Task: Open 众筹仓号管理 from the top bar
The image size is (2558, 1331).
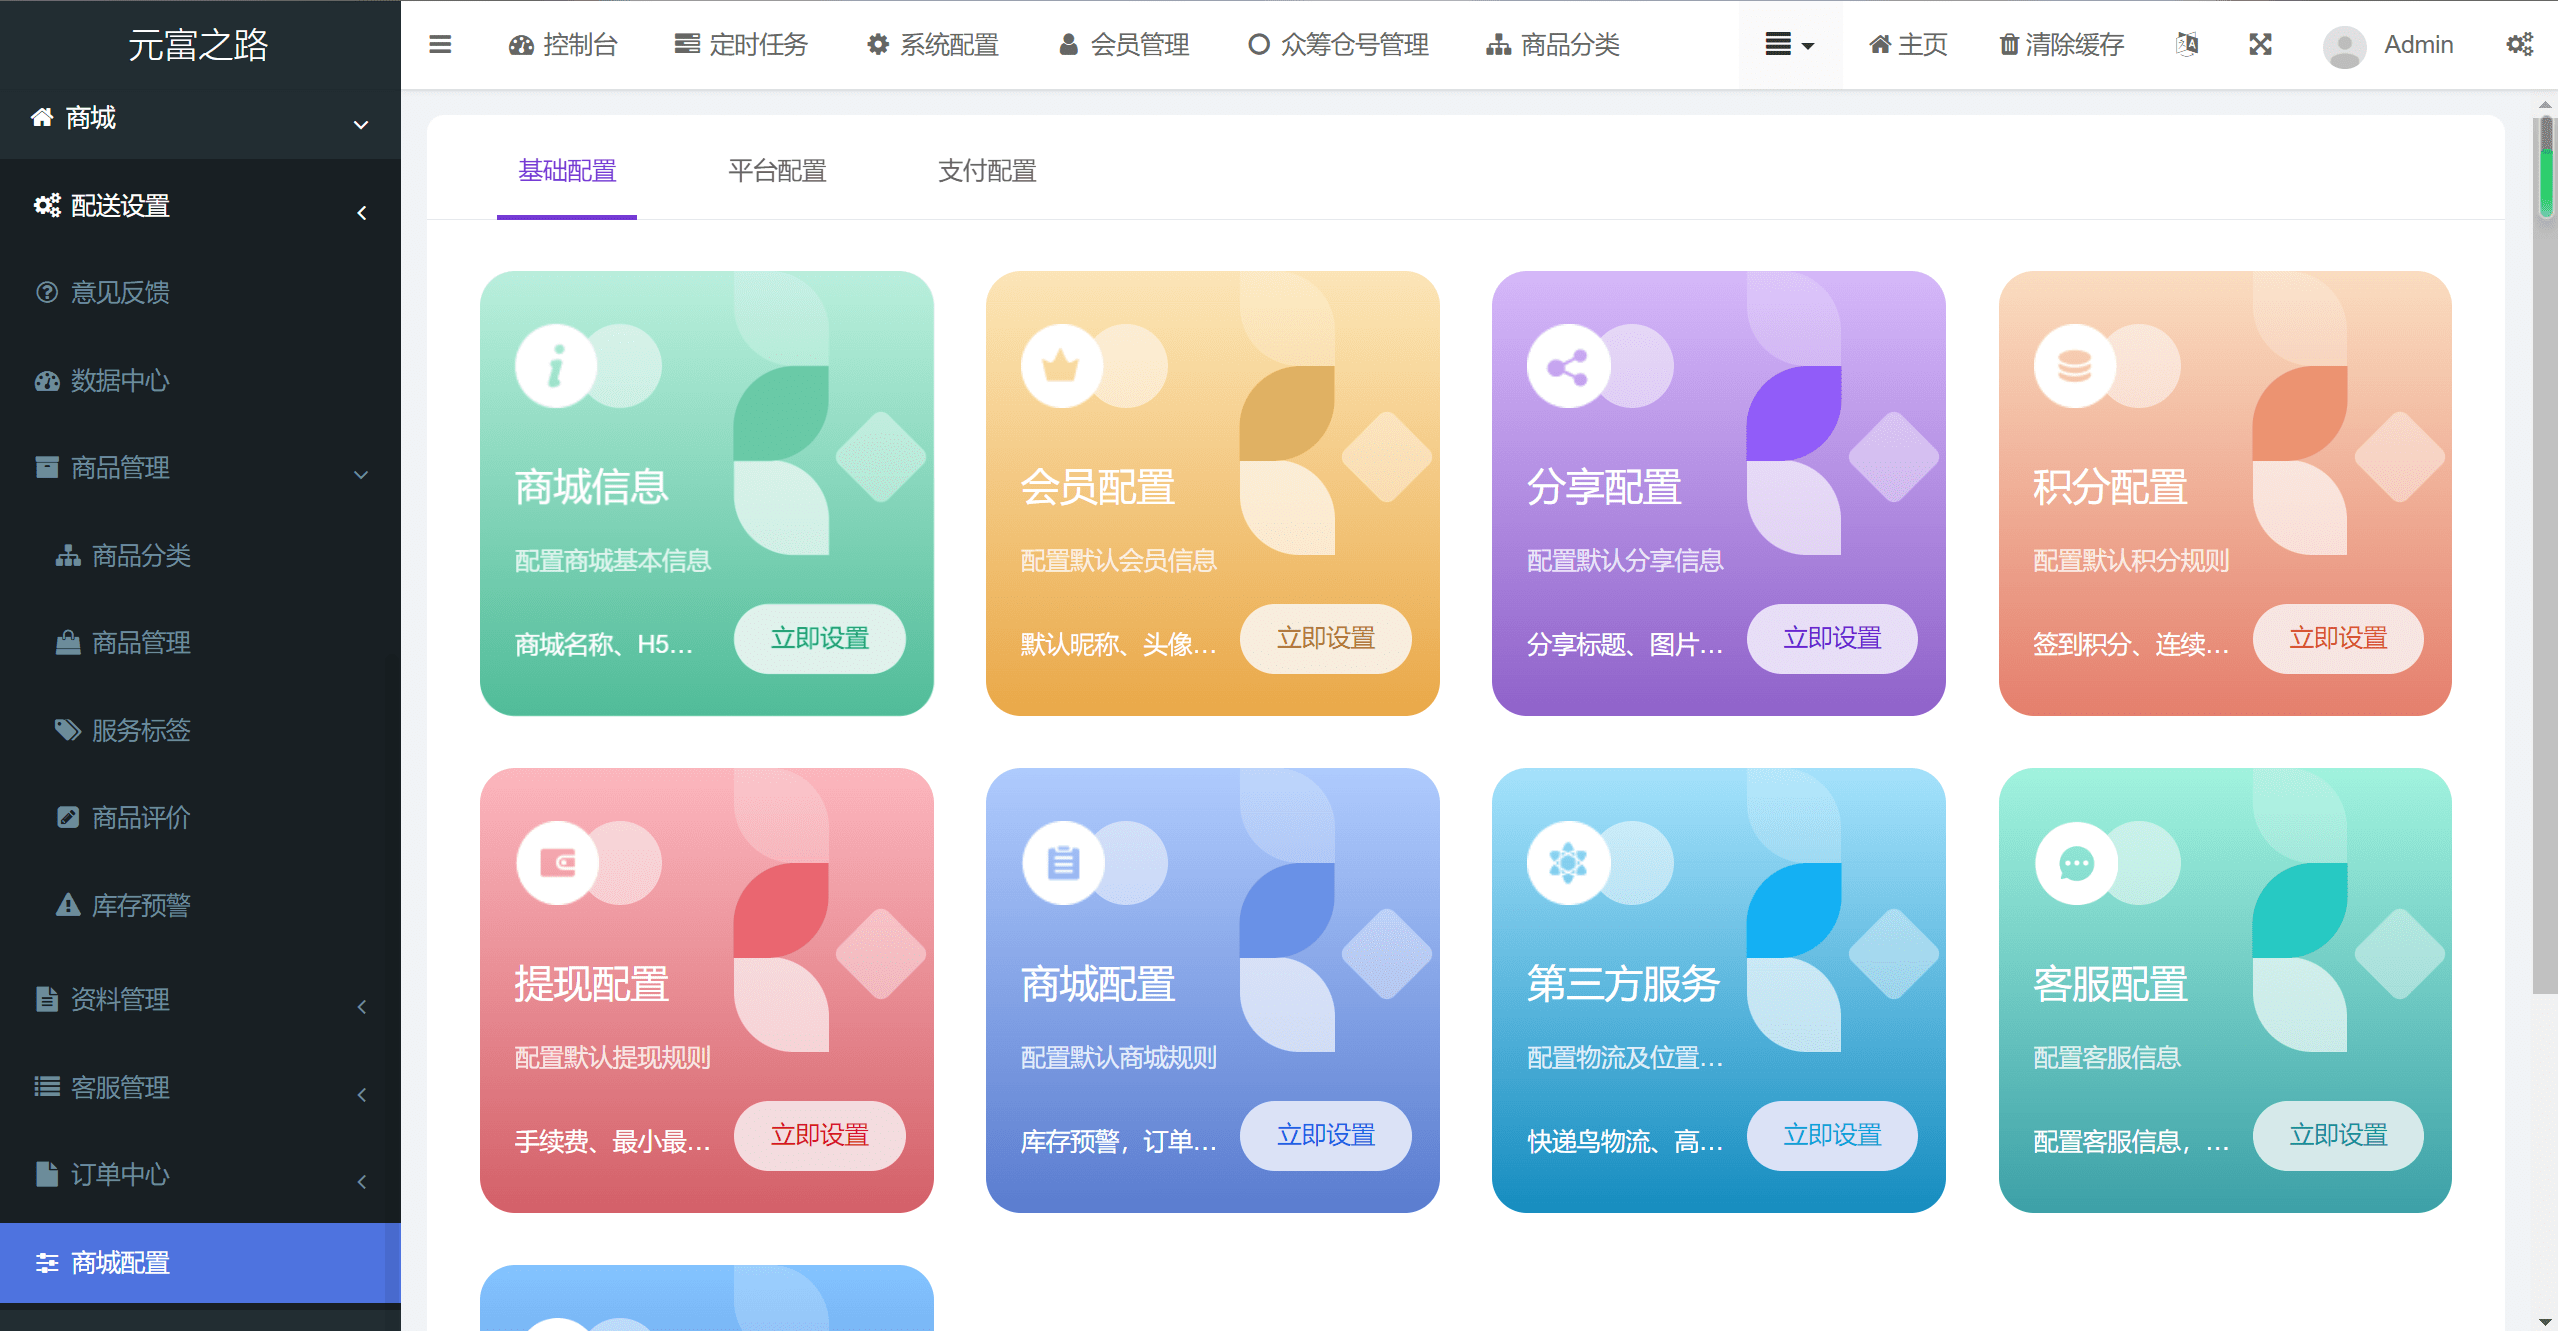Action: click(1257, 44)
